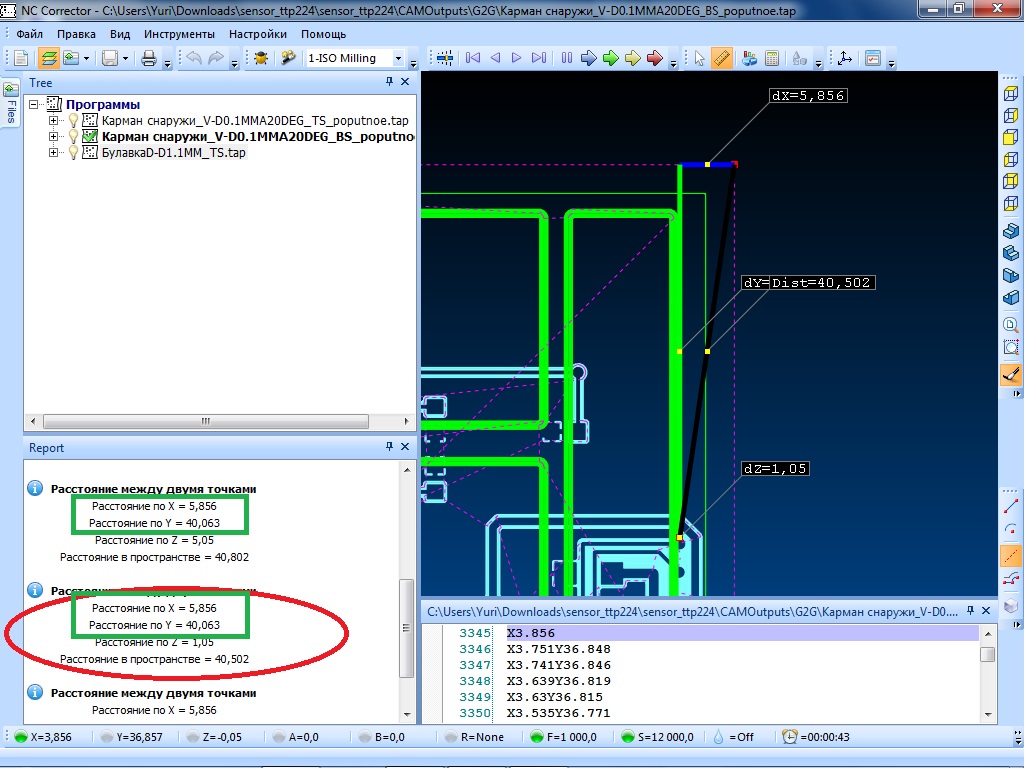Toggle lightbulb for БулавкаD-D1.1MM_TS.tap
The height and width of the screenshot is (774, 1032).
coord(74,153)
